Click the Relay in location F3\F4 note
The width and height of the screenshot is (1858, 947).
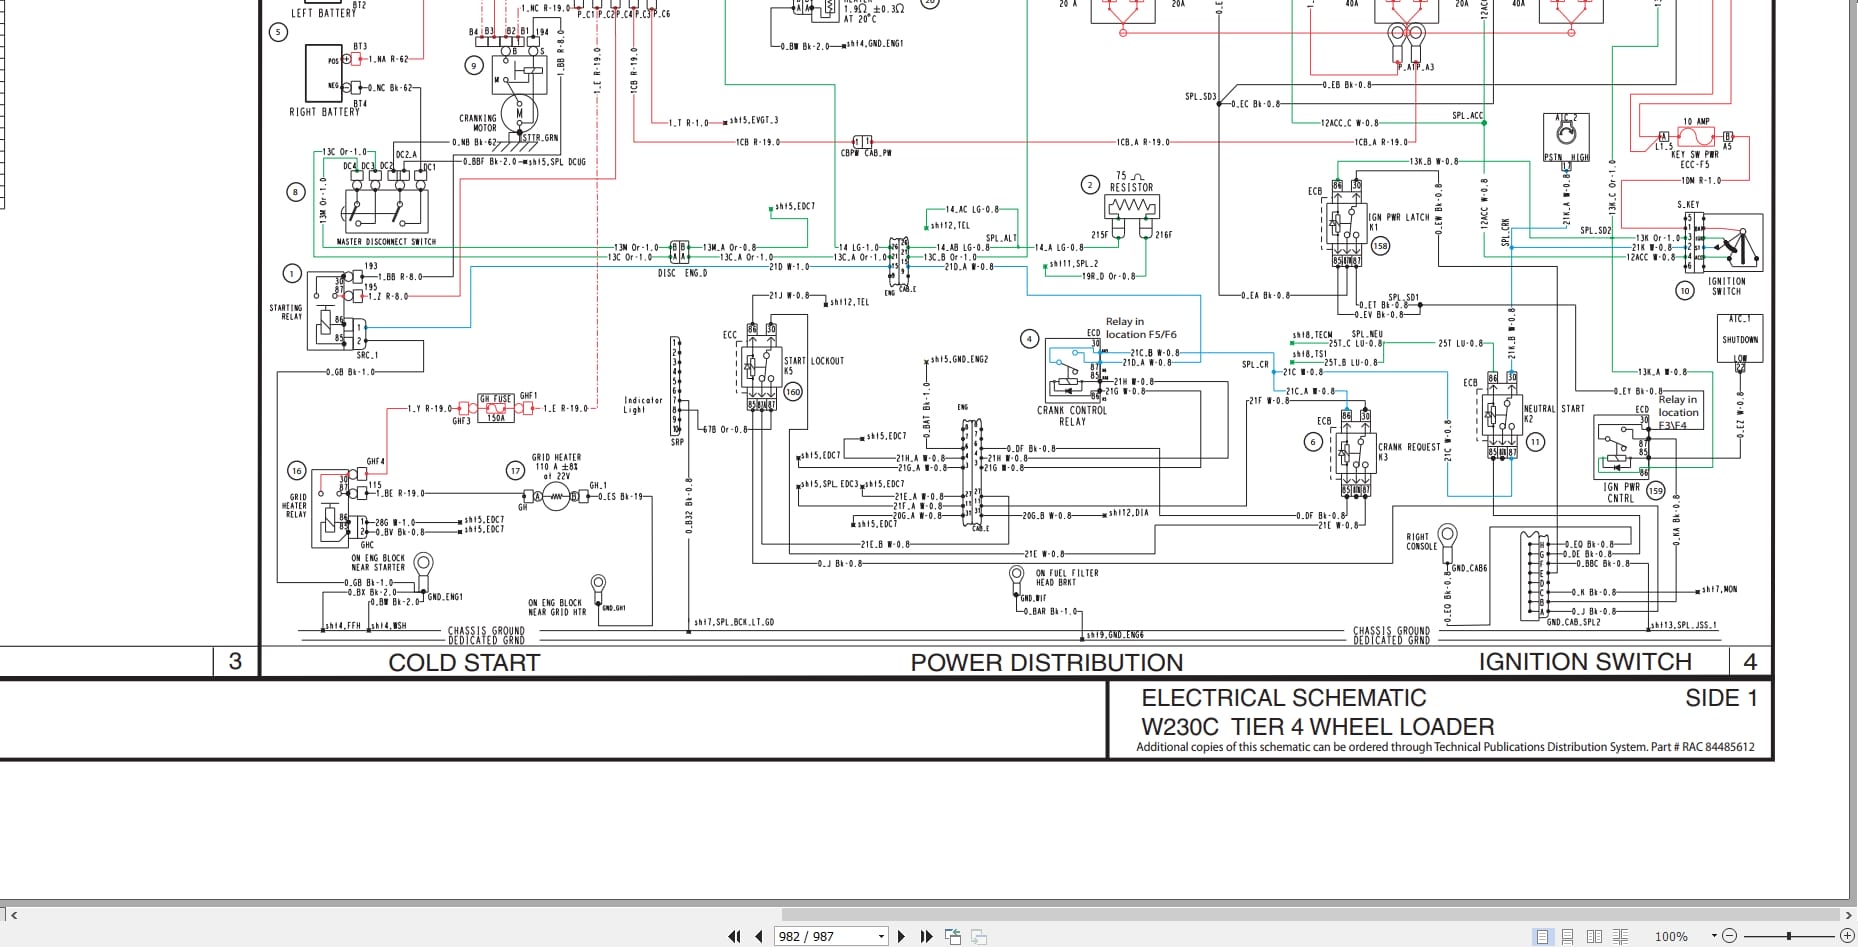tap(1678, 412)
